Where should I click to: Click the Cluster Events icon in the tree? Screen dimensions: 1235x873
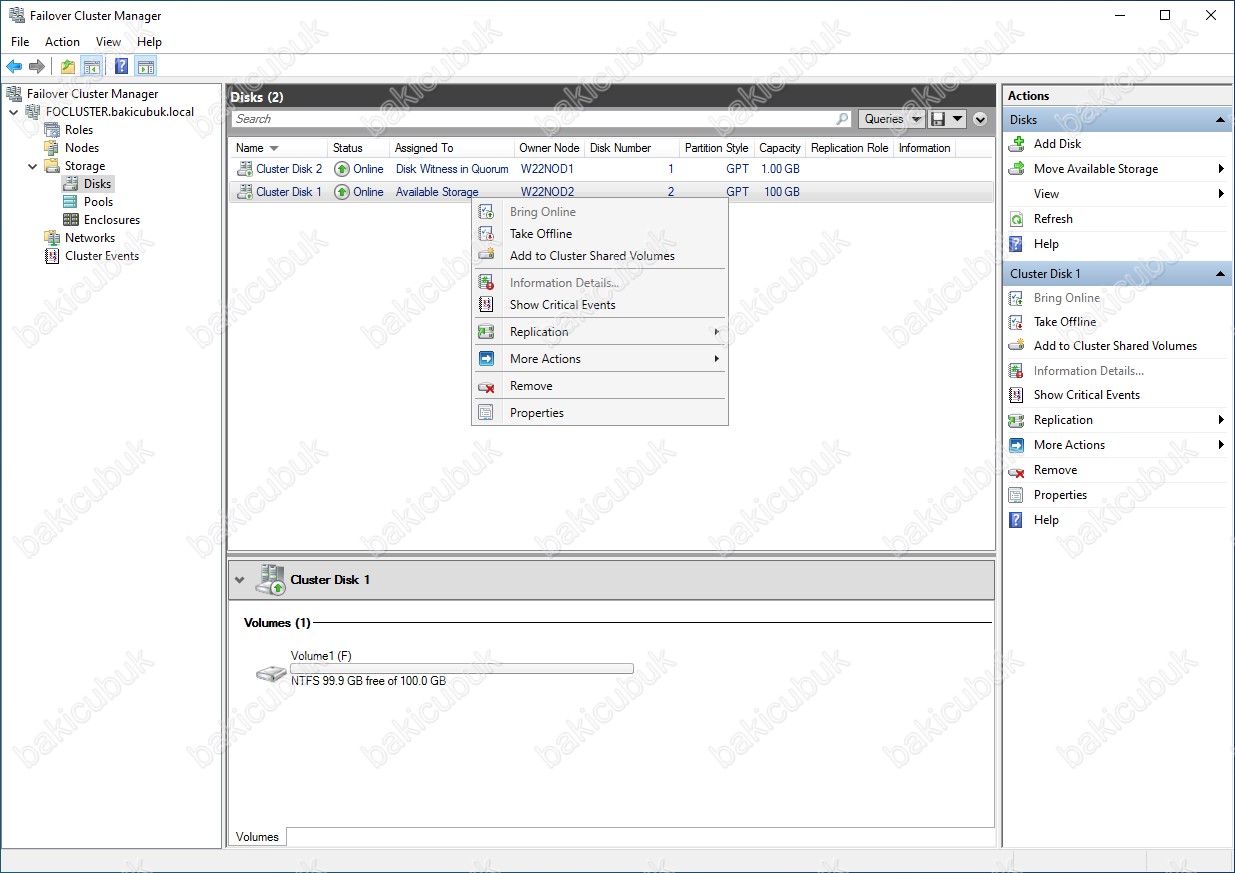pyautogui.click(x=52, y=256)
